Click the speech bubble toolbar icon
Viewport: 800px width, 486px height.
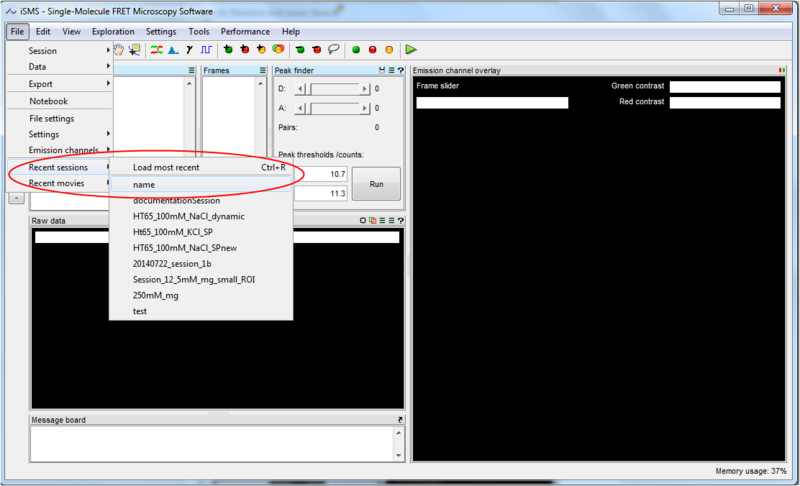click(334, 49)
